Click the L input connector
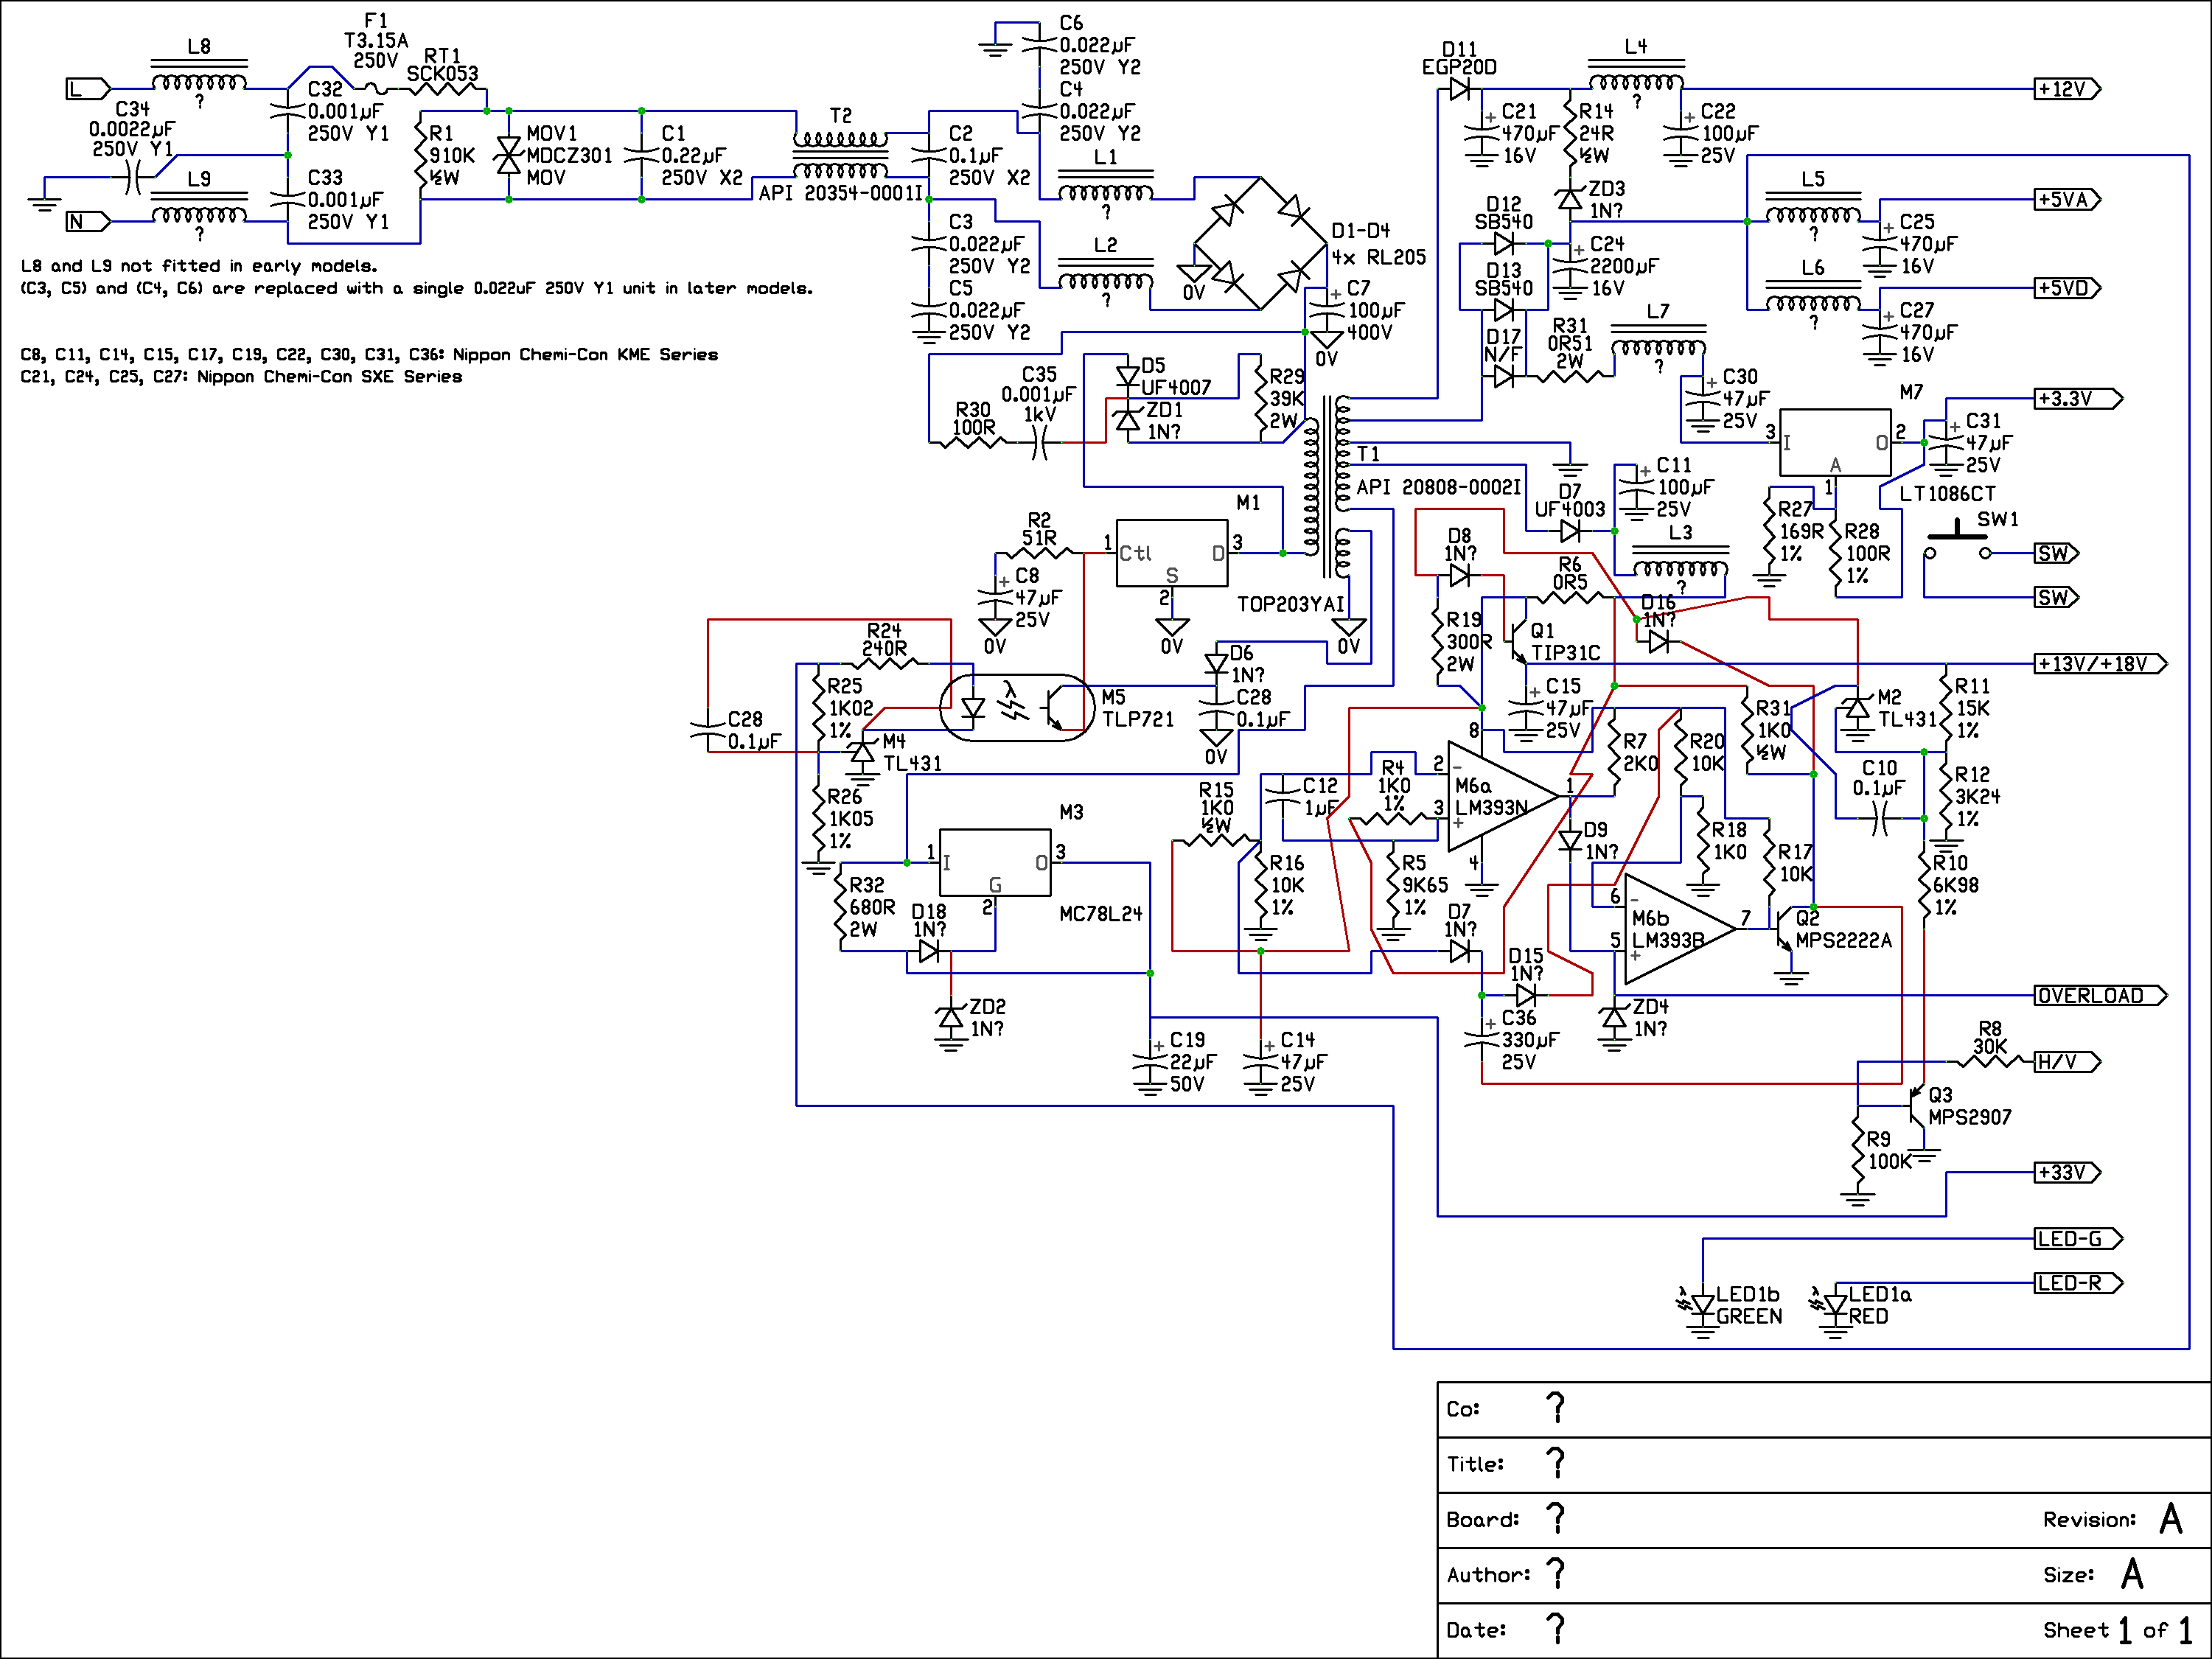The image size is (2212, 1659). (x=88, y=89)
